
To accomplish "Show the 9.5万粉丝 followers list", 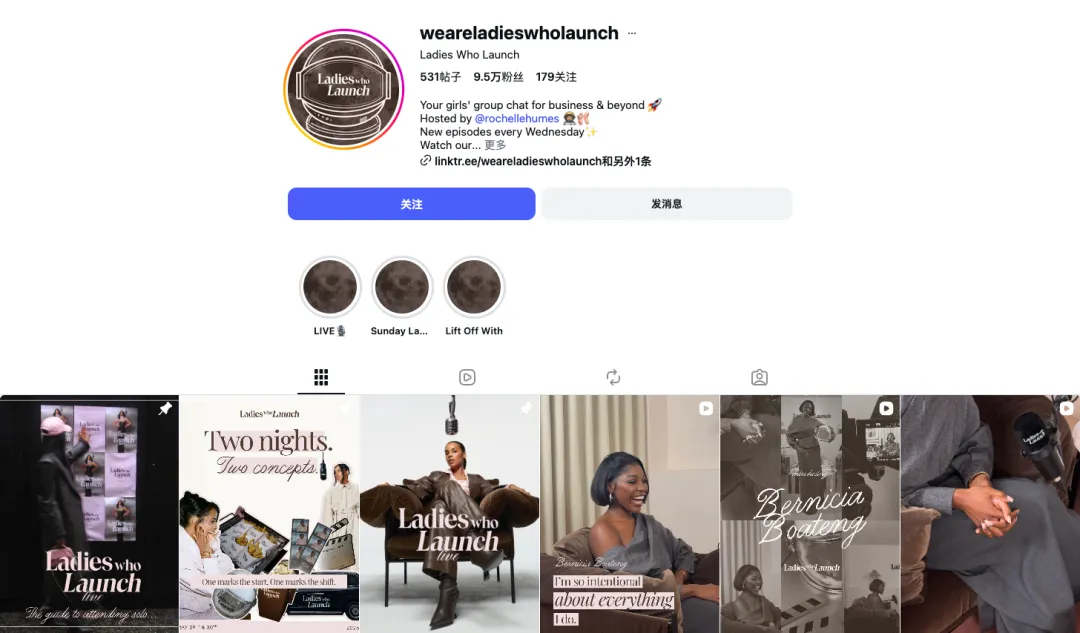I will 498,77.
